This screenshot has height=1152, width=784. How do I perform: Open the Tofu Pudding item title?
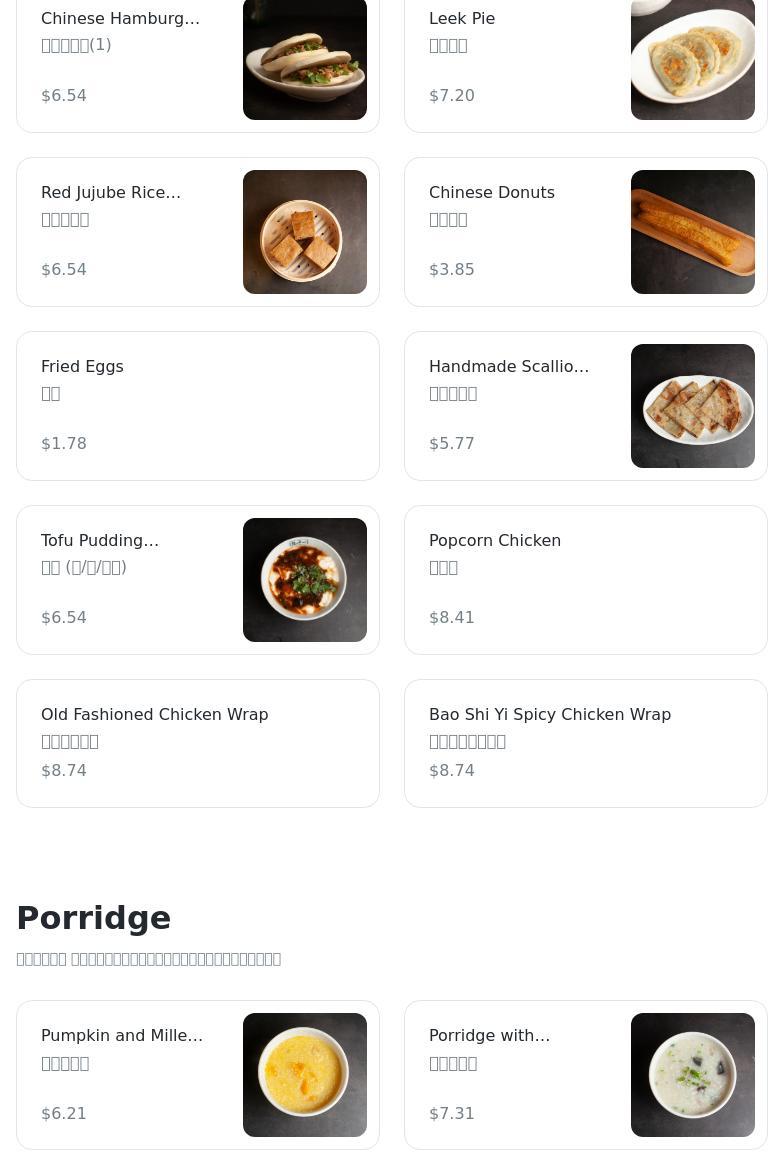(100, 540)
